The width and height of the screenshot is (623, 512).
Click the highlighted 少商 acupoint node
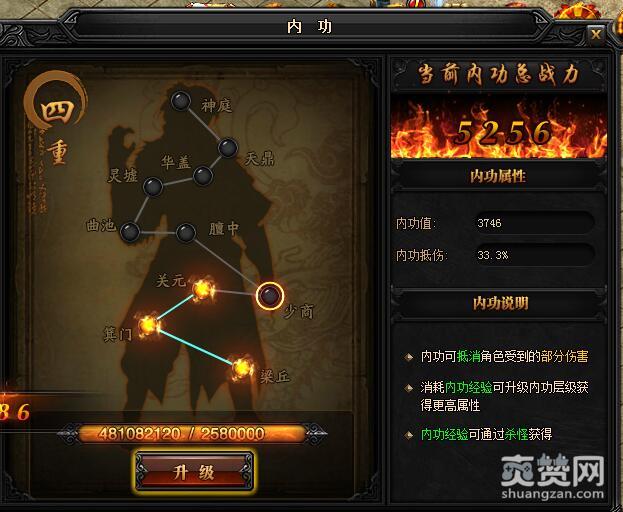[269, 296]
